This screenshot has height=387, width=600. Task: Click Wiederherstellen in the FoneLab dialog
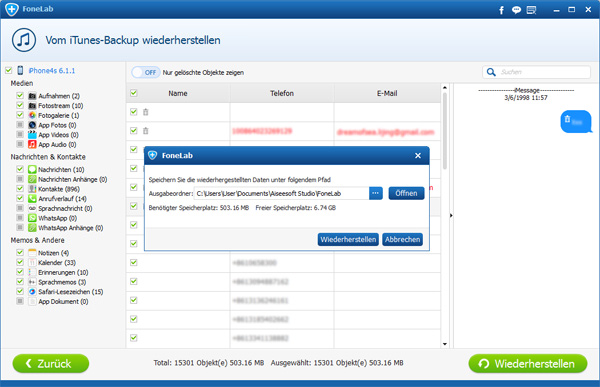pos(348,240)
